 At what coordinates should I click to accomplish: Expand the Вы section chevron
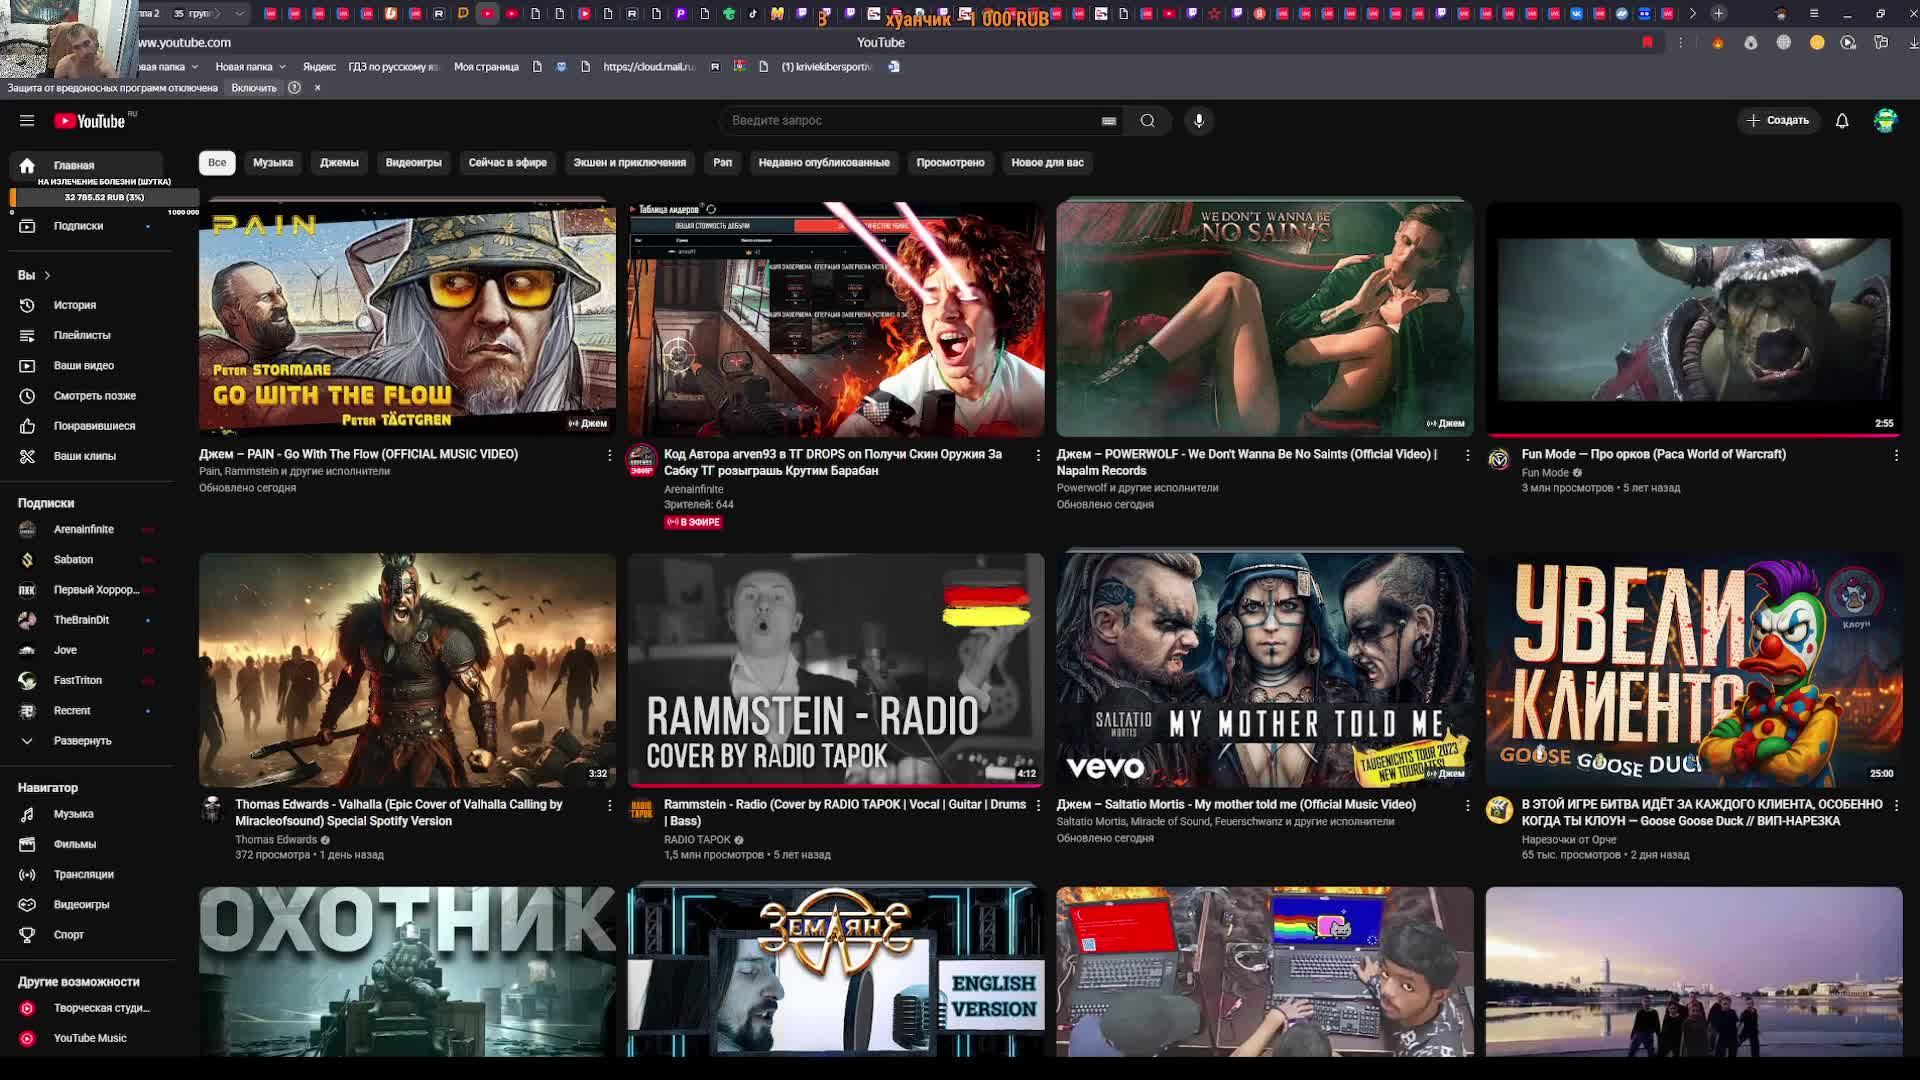point(46,275)
